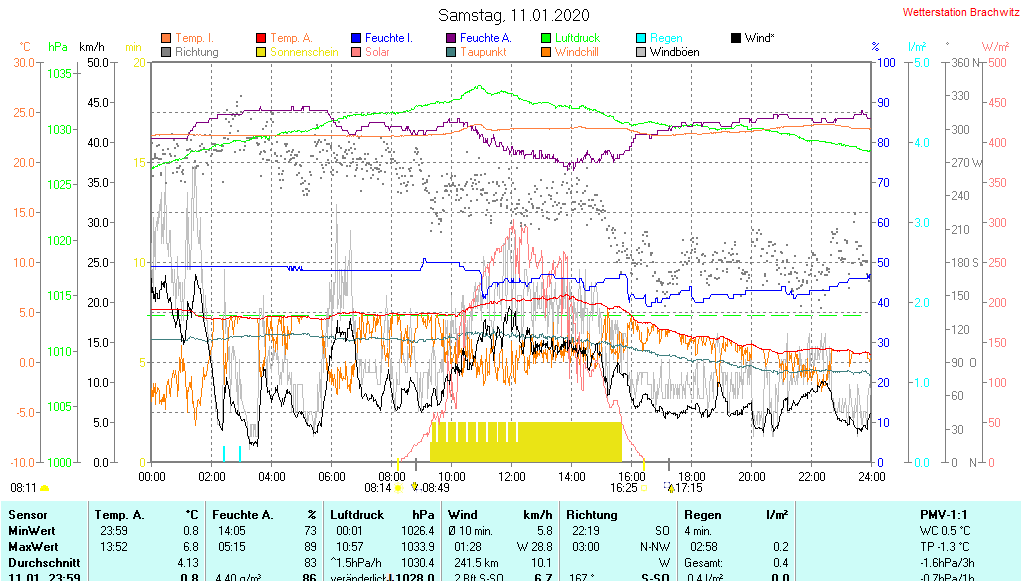This screenshot has width=1021, height=581.
Task: Click the yellow sunshine duration bar
Action: pos(525,441)
